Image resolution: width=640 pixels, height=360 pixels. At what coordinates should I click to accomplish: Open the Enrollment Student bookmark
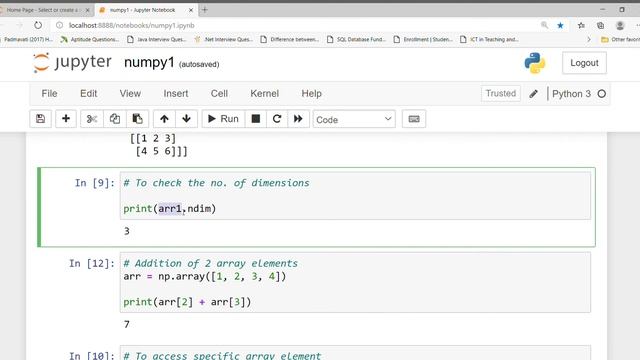(423, 40)
